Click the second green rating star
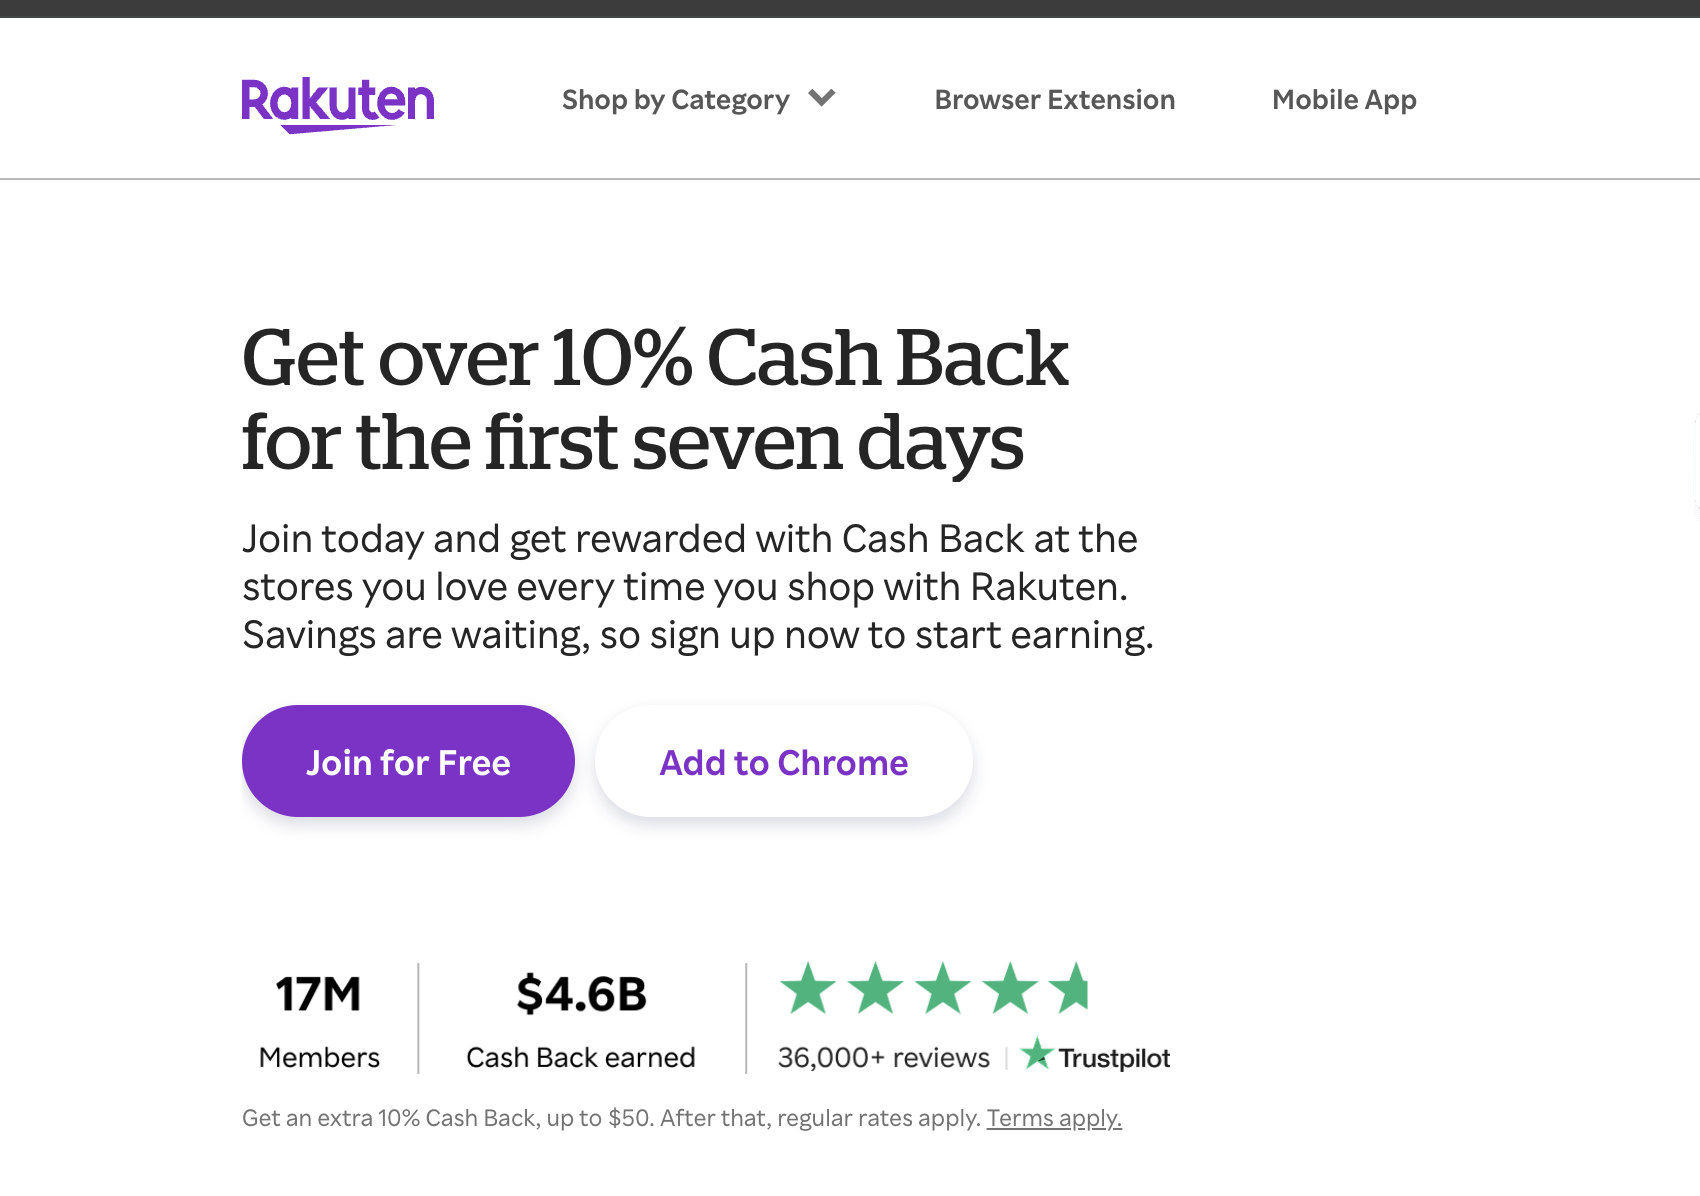The height and width of the screenshot is (1196, 1700). (x=876, y=989)
